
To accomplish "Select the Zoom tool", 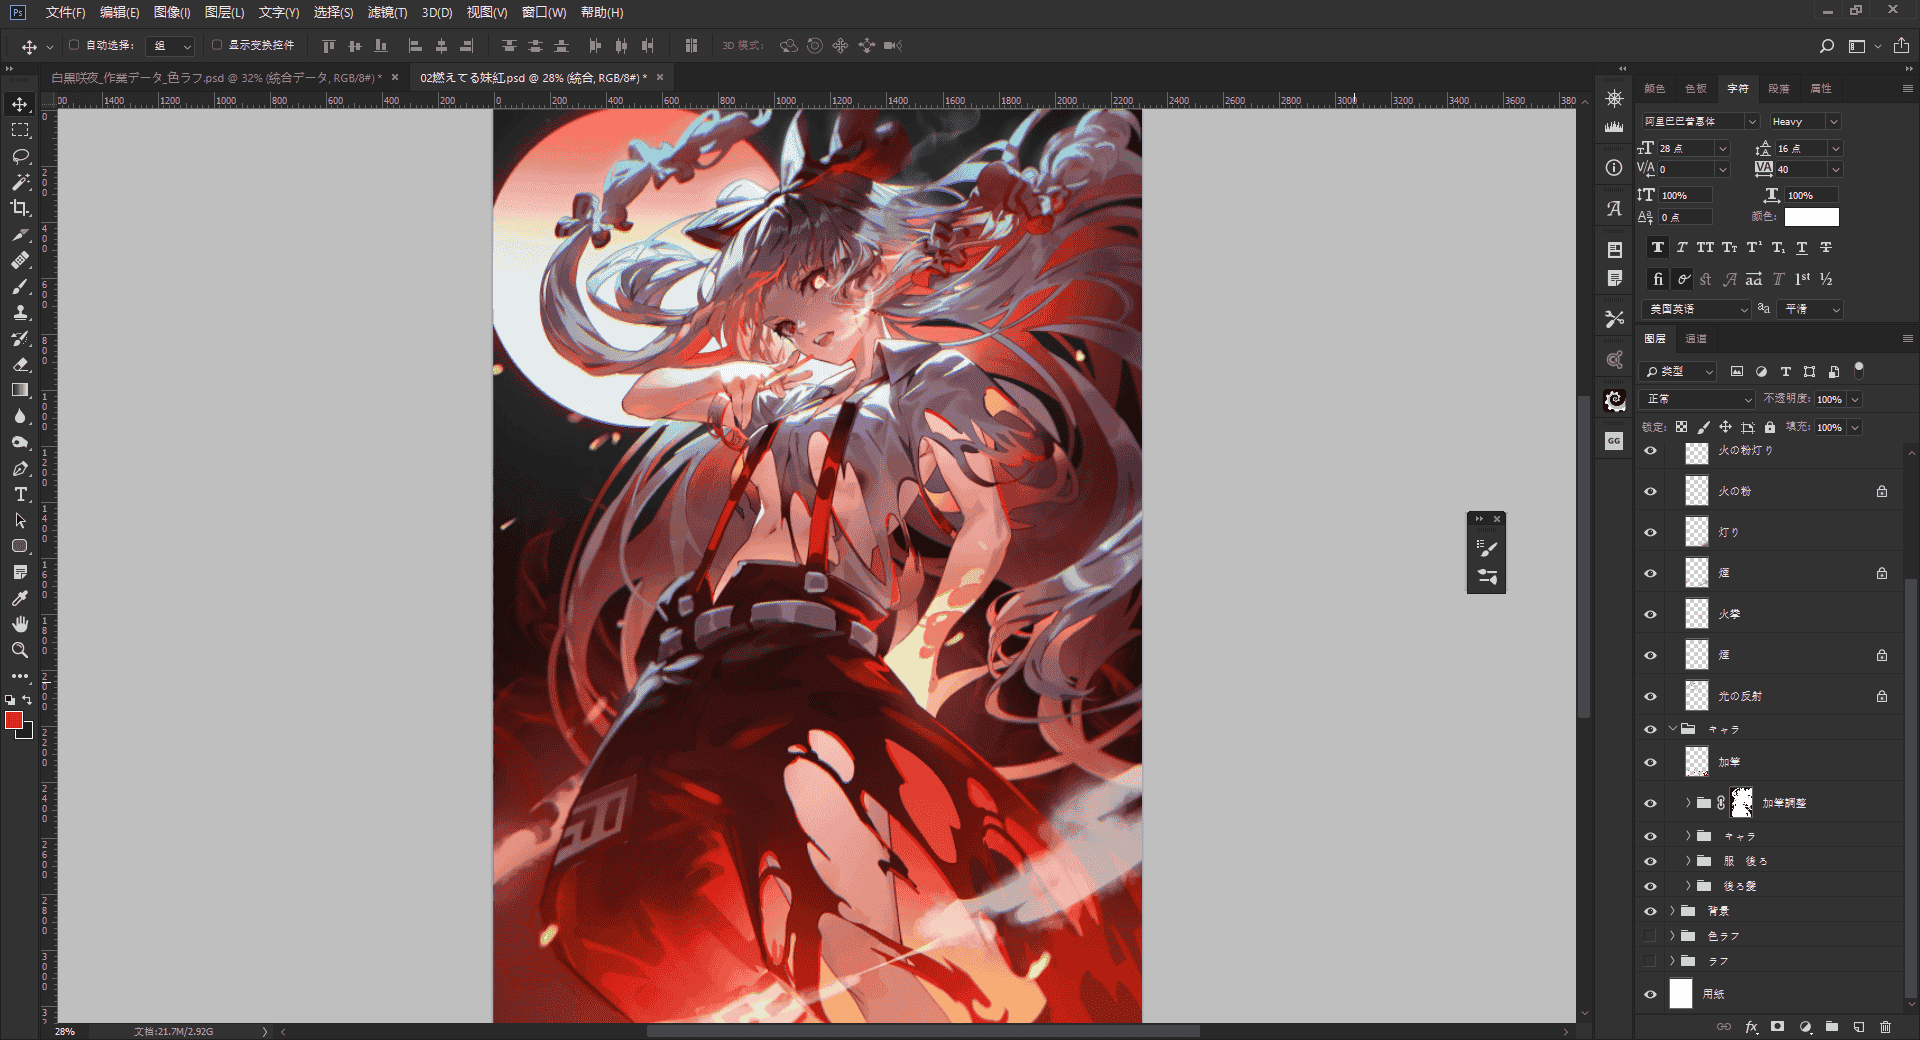I will click(x=20, y=650).
